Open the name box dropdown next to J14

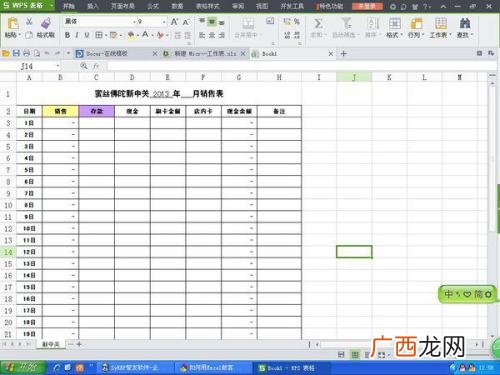[x=58, y=66]
